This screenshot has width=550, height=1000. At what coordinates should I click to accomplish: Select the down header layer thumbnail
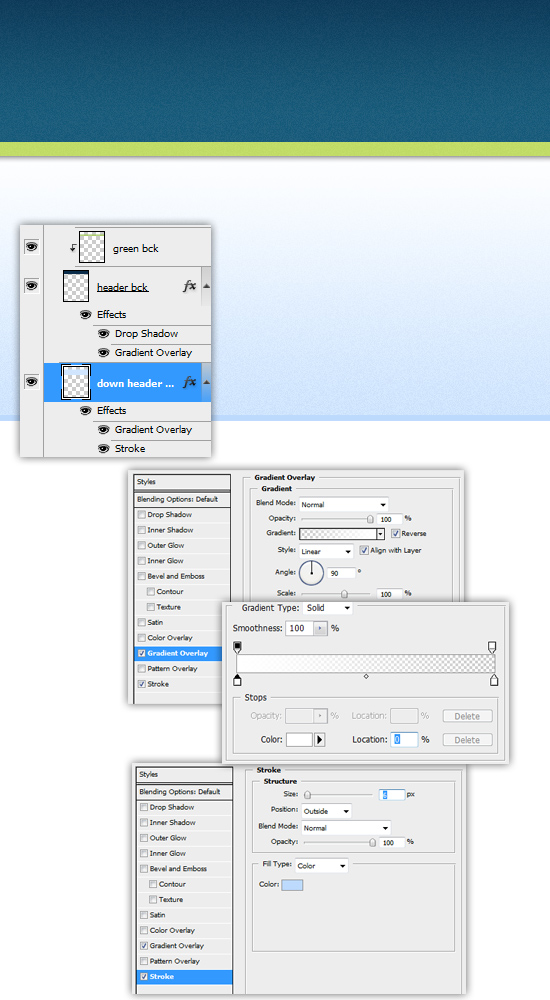tap(76, 382)
